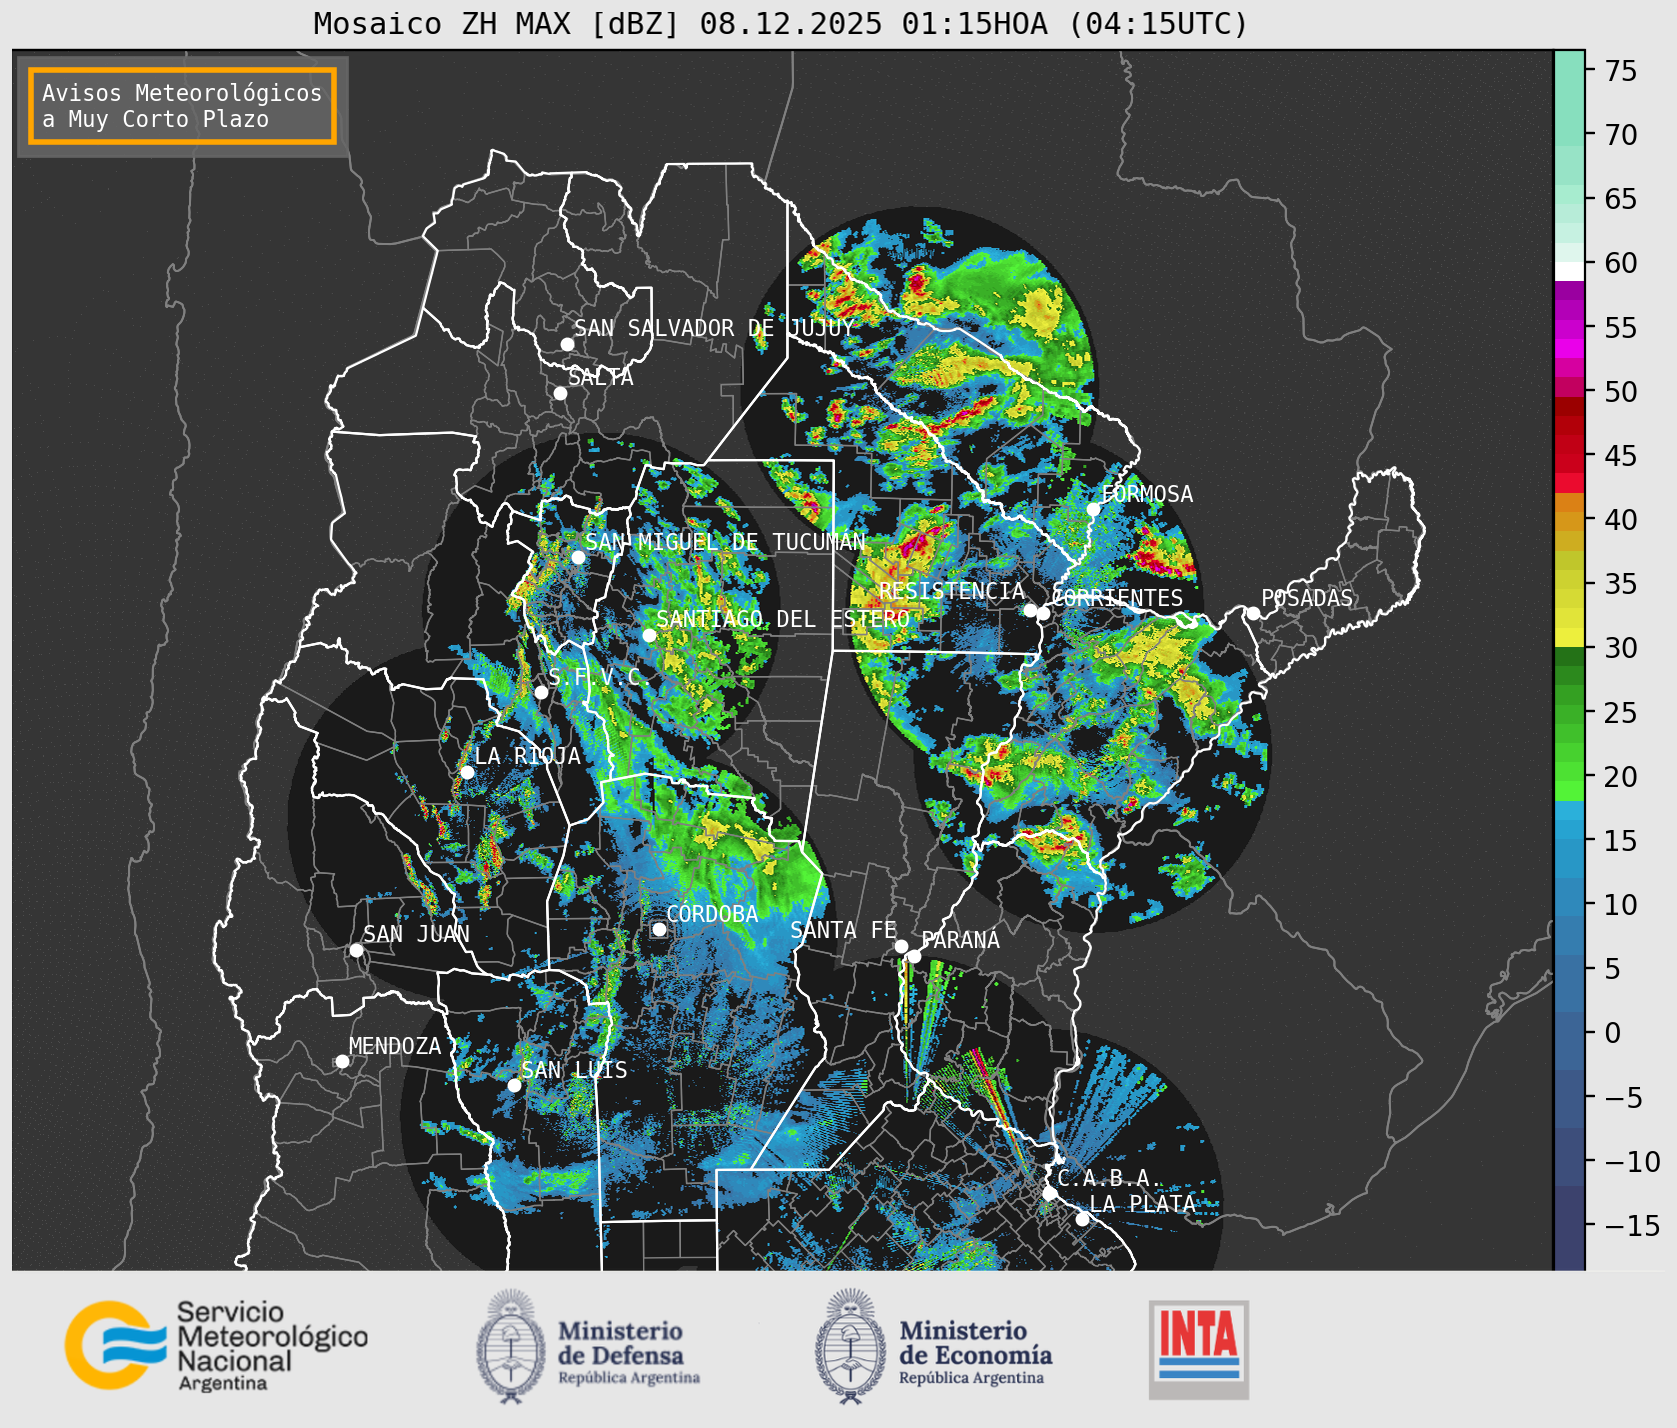
Task: Click the Avisos Meteorológicos a Muy Corto Plazo box
Action: (182, 106)
